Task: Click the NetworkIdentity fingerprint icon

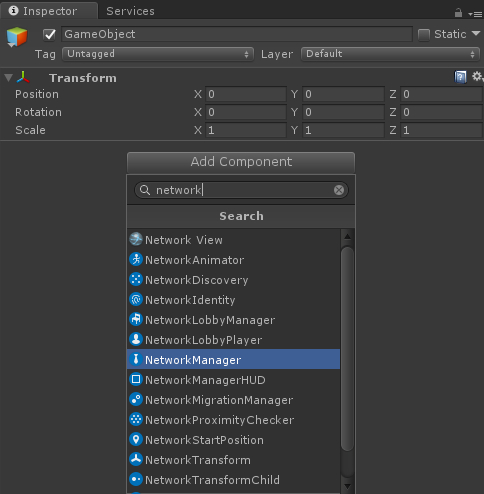Action: click(136, 299)
